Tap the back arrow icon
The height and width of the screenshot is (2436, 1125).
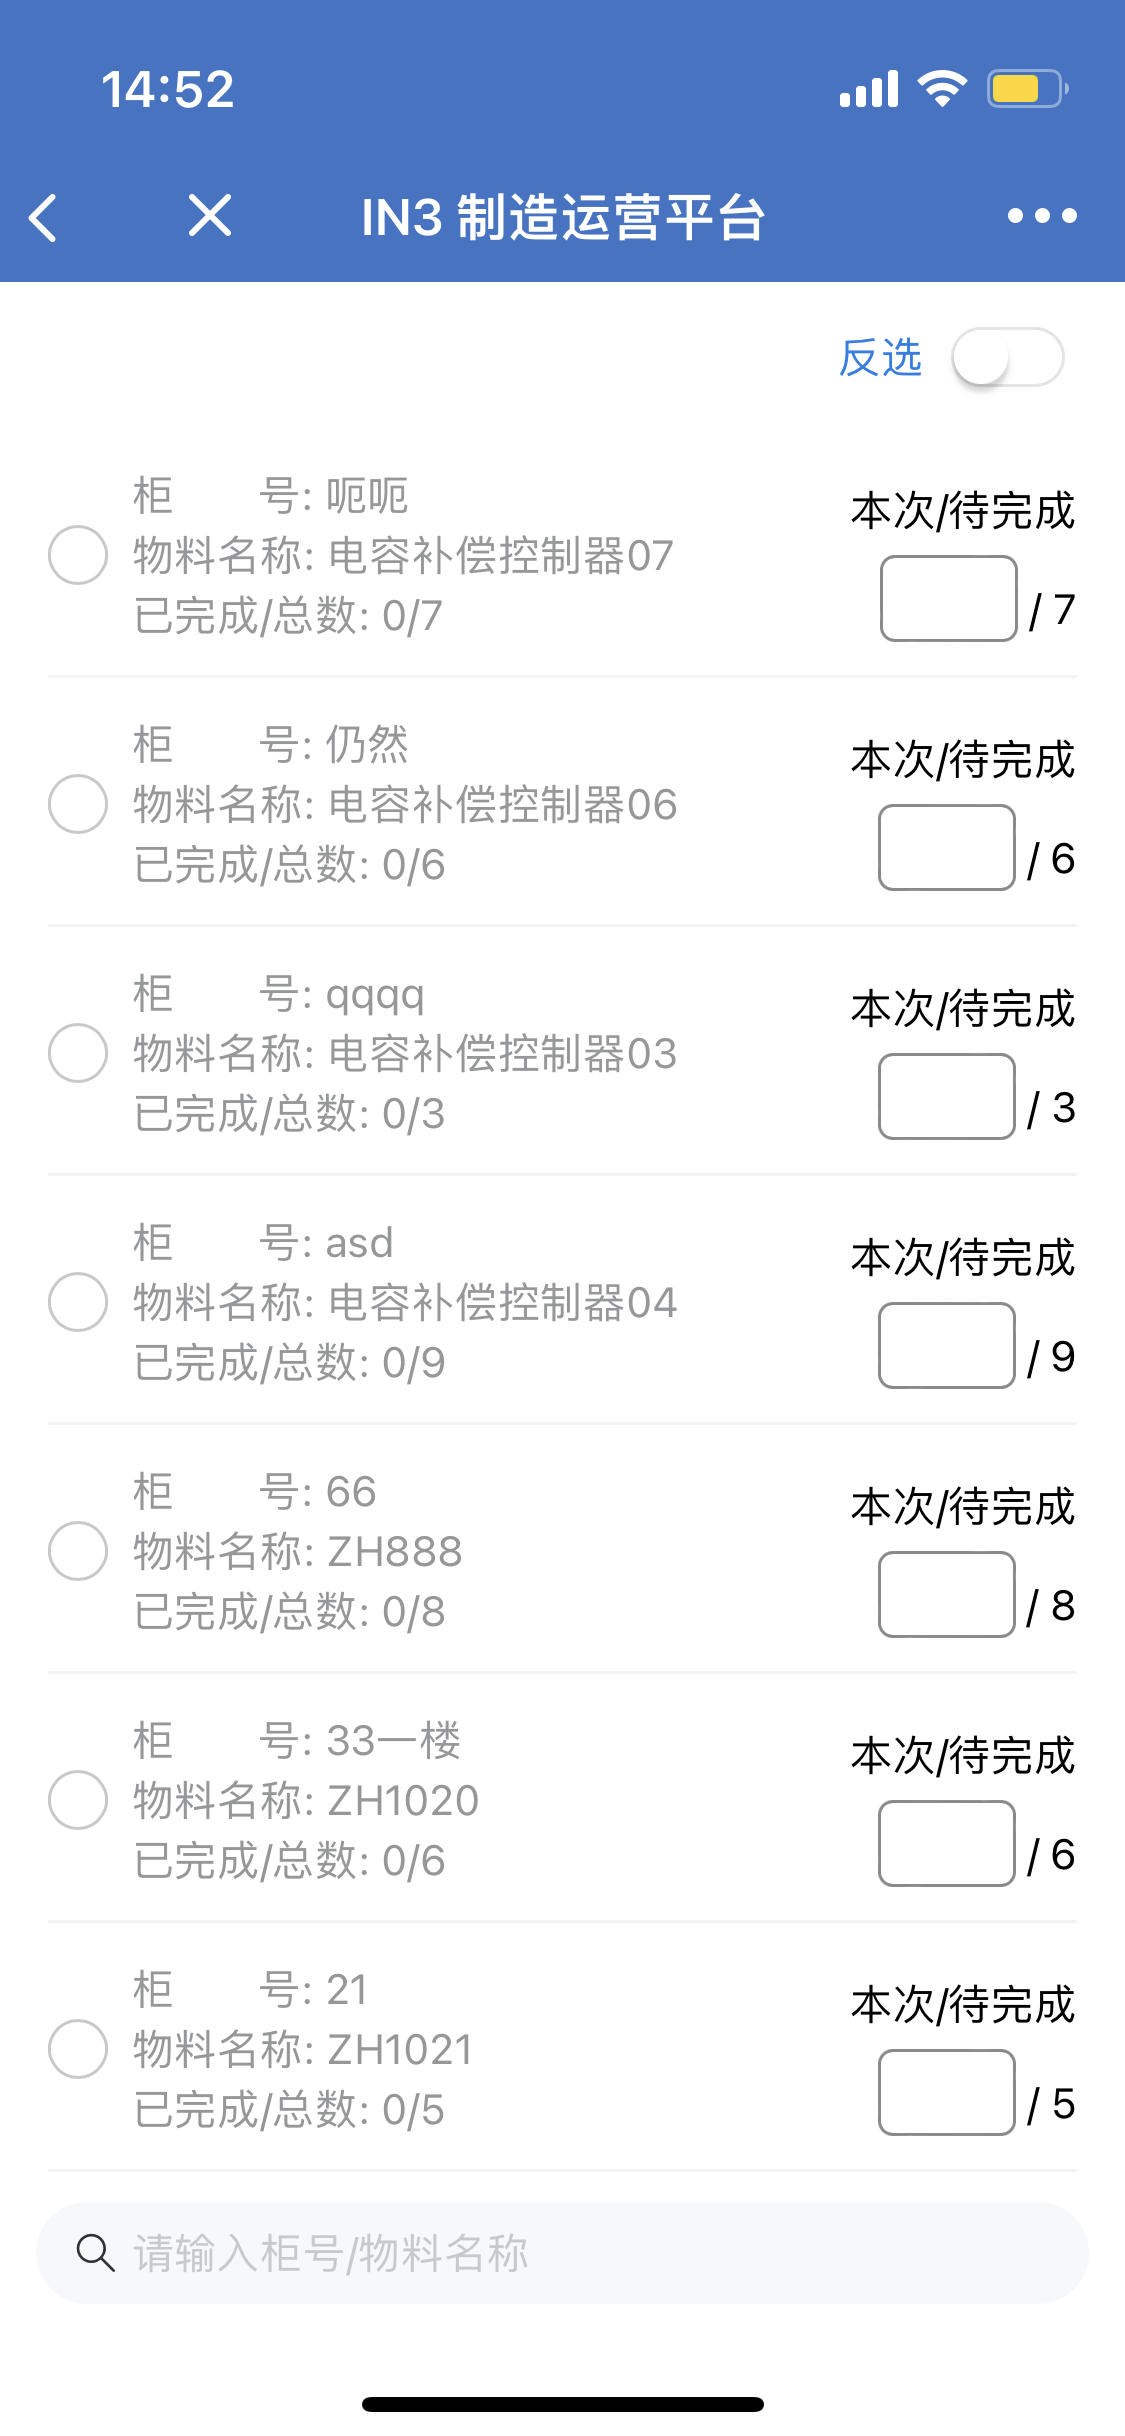point(43,217)
